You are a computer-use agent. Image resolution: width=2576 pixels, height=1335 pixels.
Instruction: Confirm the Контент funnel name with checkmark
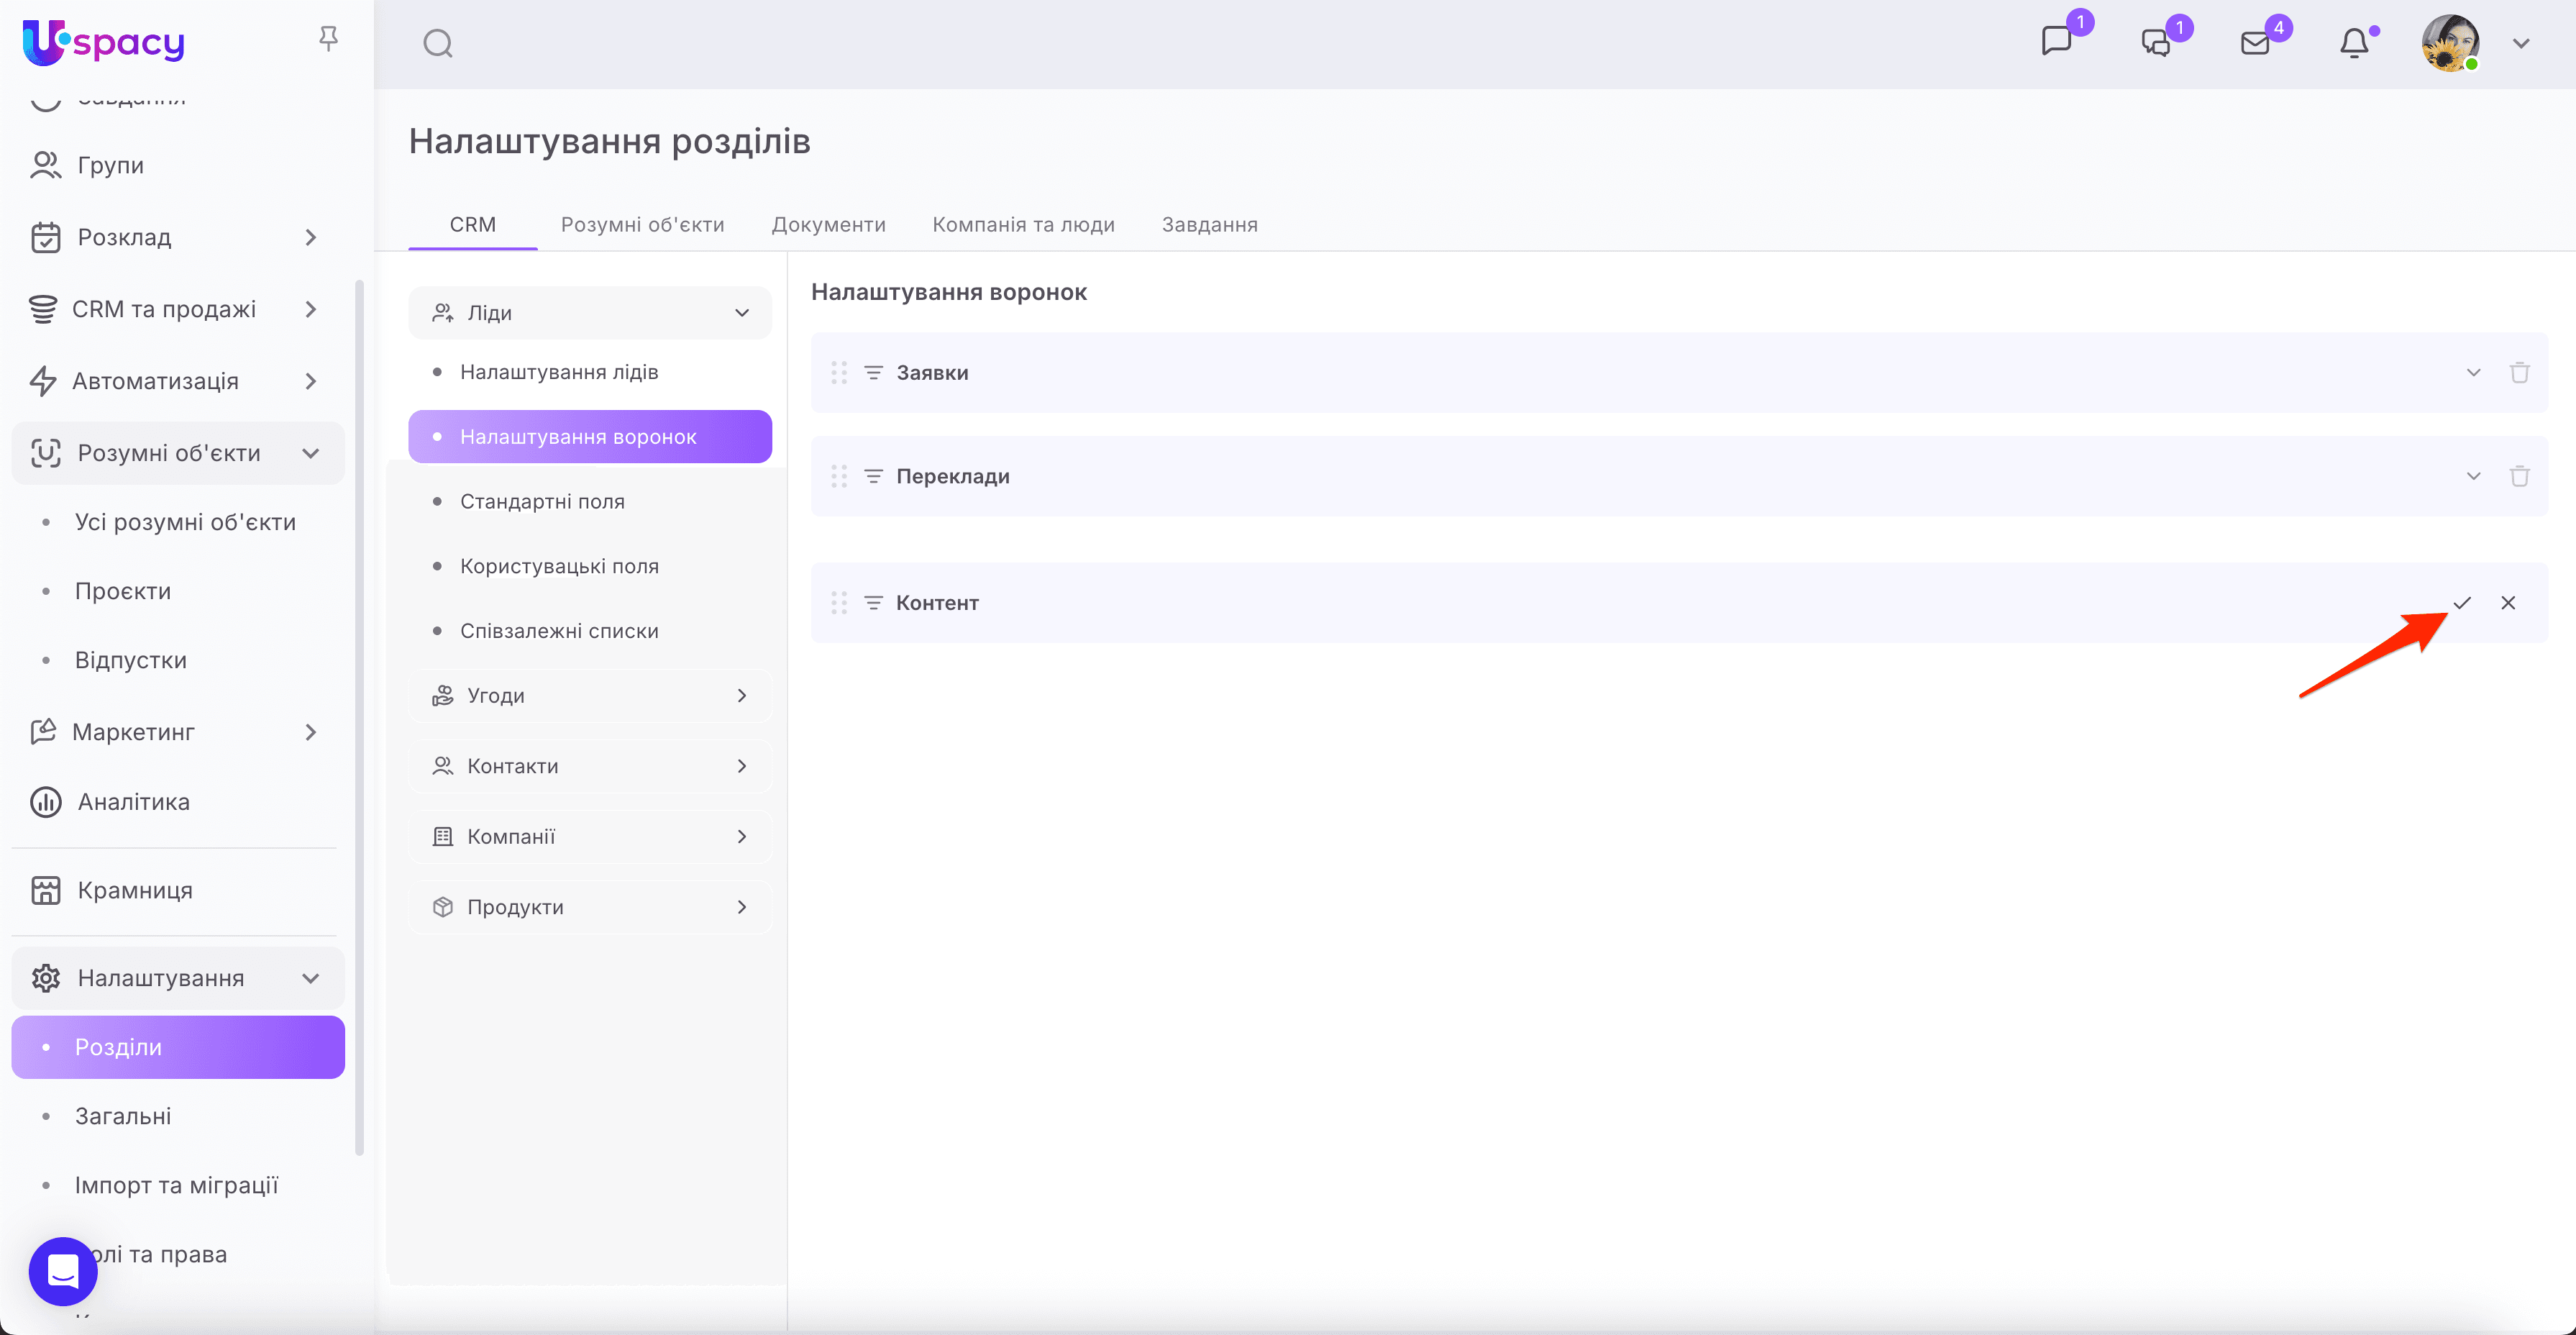[2462, 603]
